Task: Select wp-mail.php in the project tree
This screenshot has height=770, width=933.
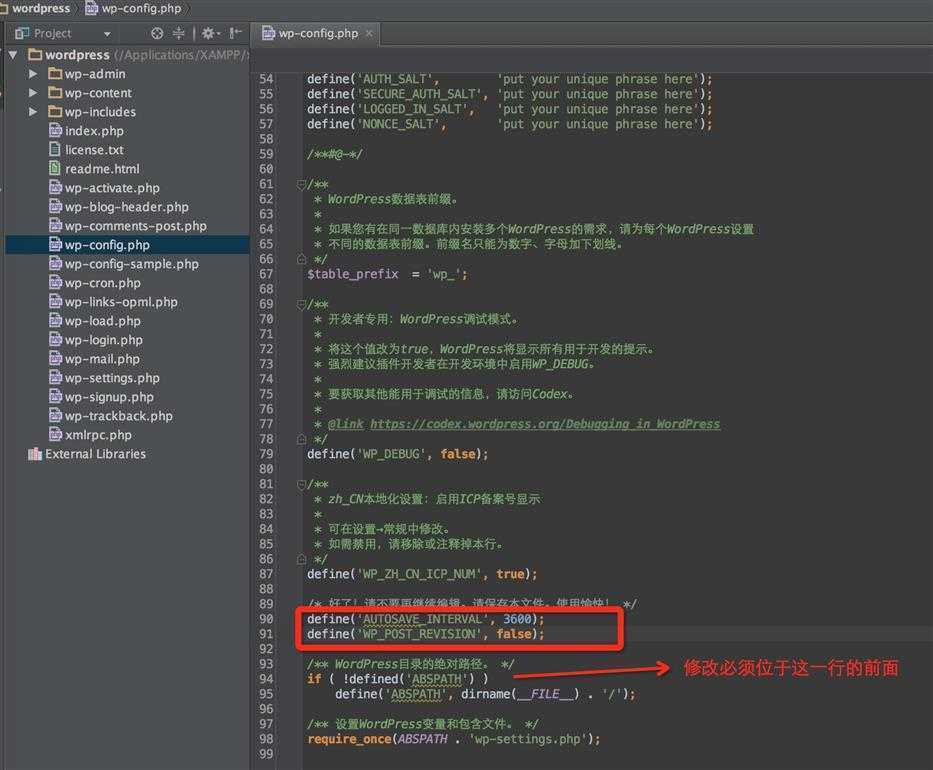Action: click(102, 359)
